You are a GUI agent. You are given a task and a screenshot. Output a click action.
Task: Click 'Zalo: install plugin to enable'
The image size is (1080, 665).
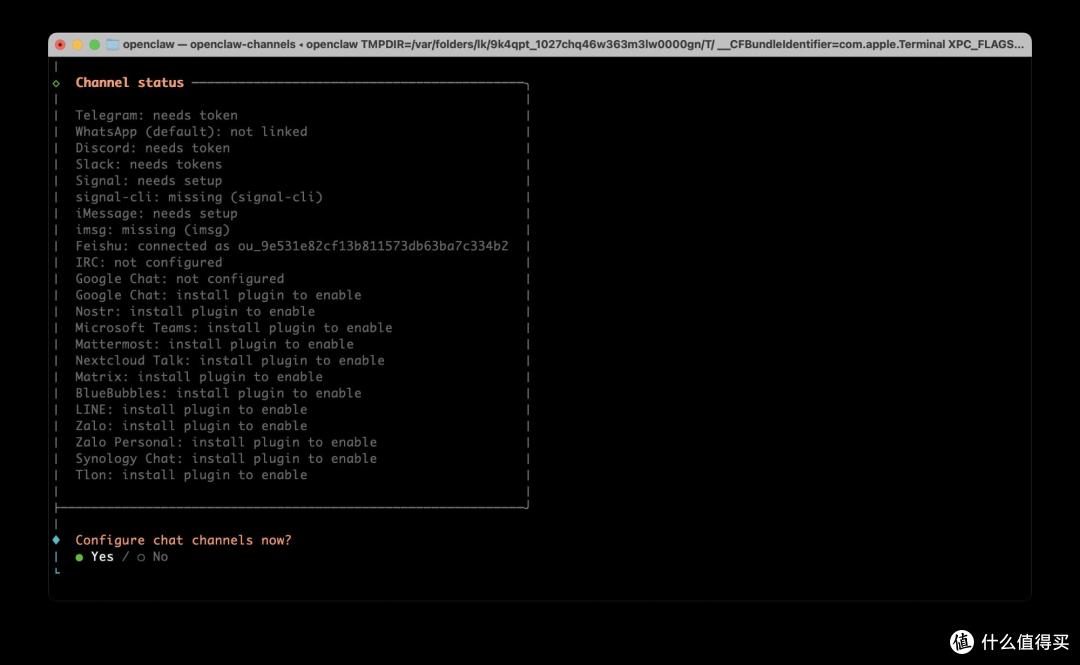(x=191, y=426)
